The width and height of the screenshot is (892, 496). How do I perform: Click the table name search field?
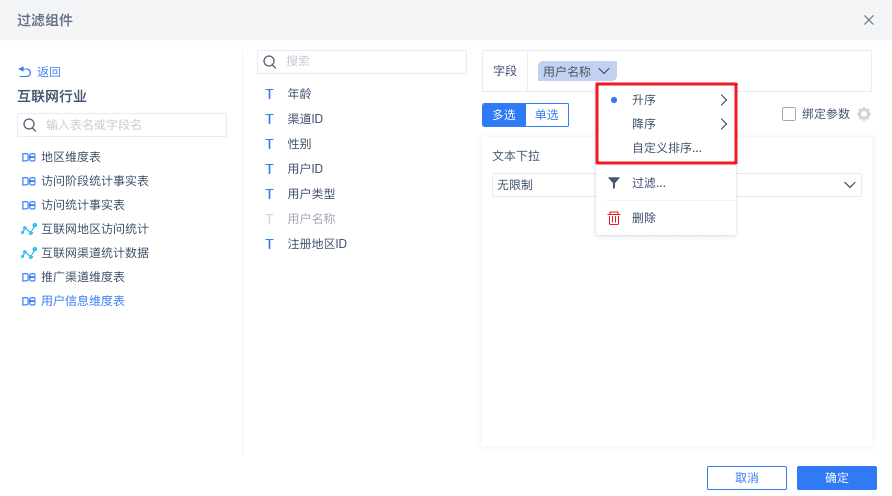tap(132, 125)
